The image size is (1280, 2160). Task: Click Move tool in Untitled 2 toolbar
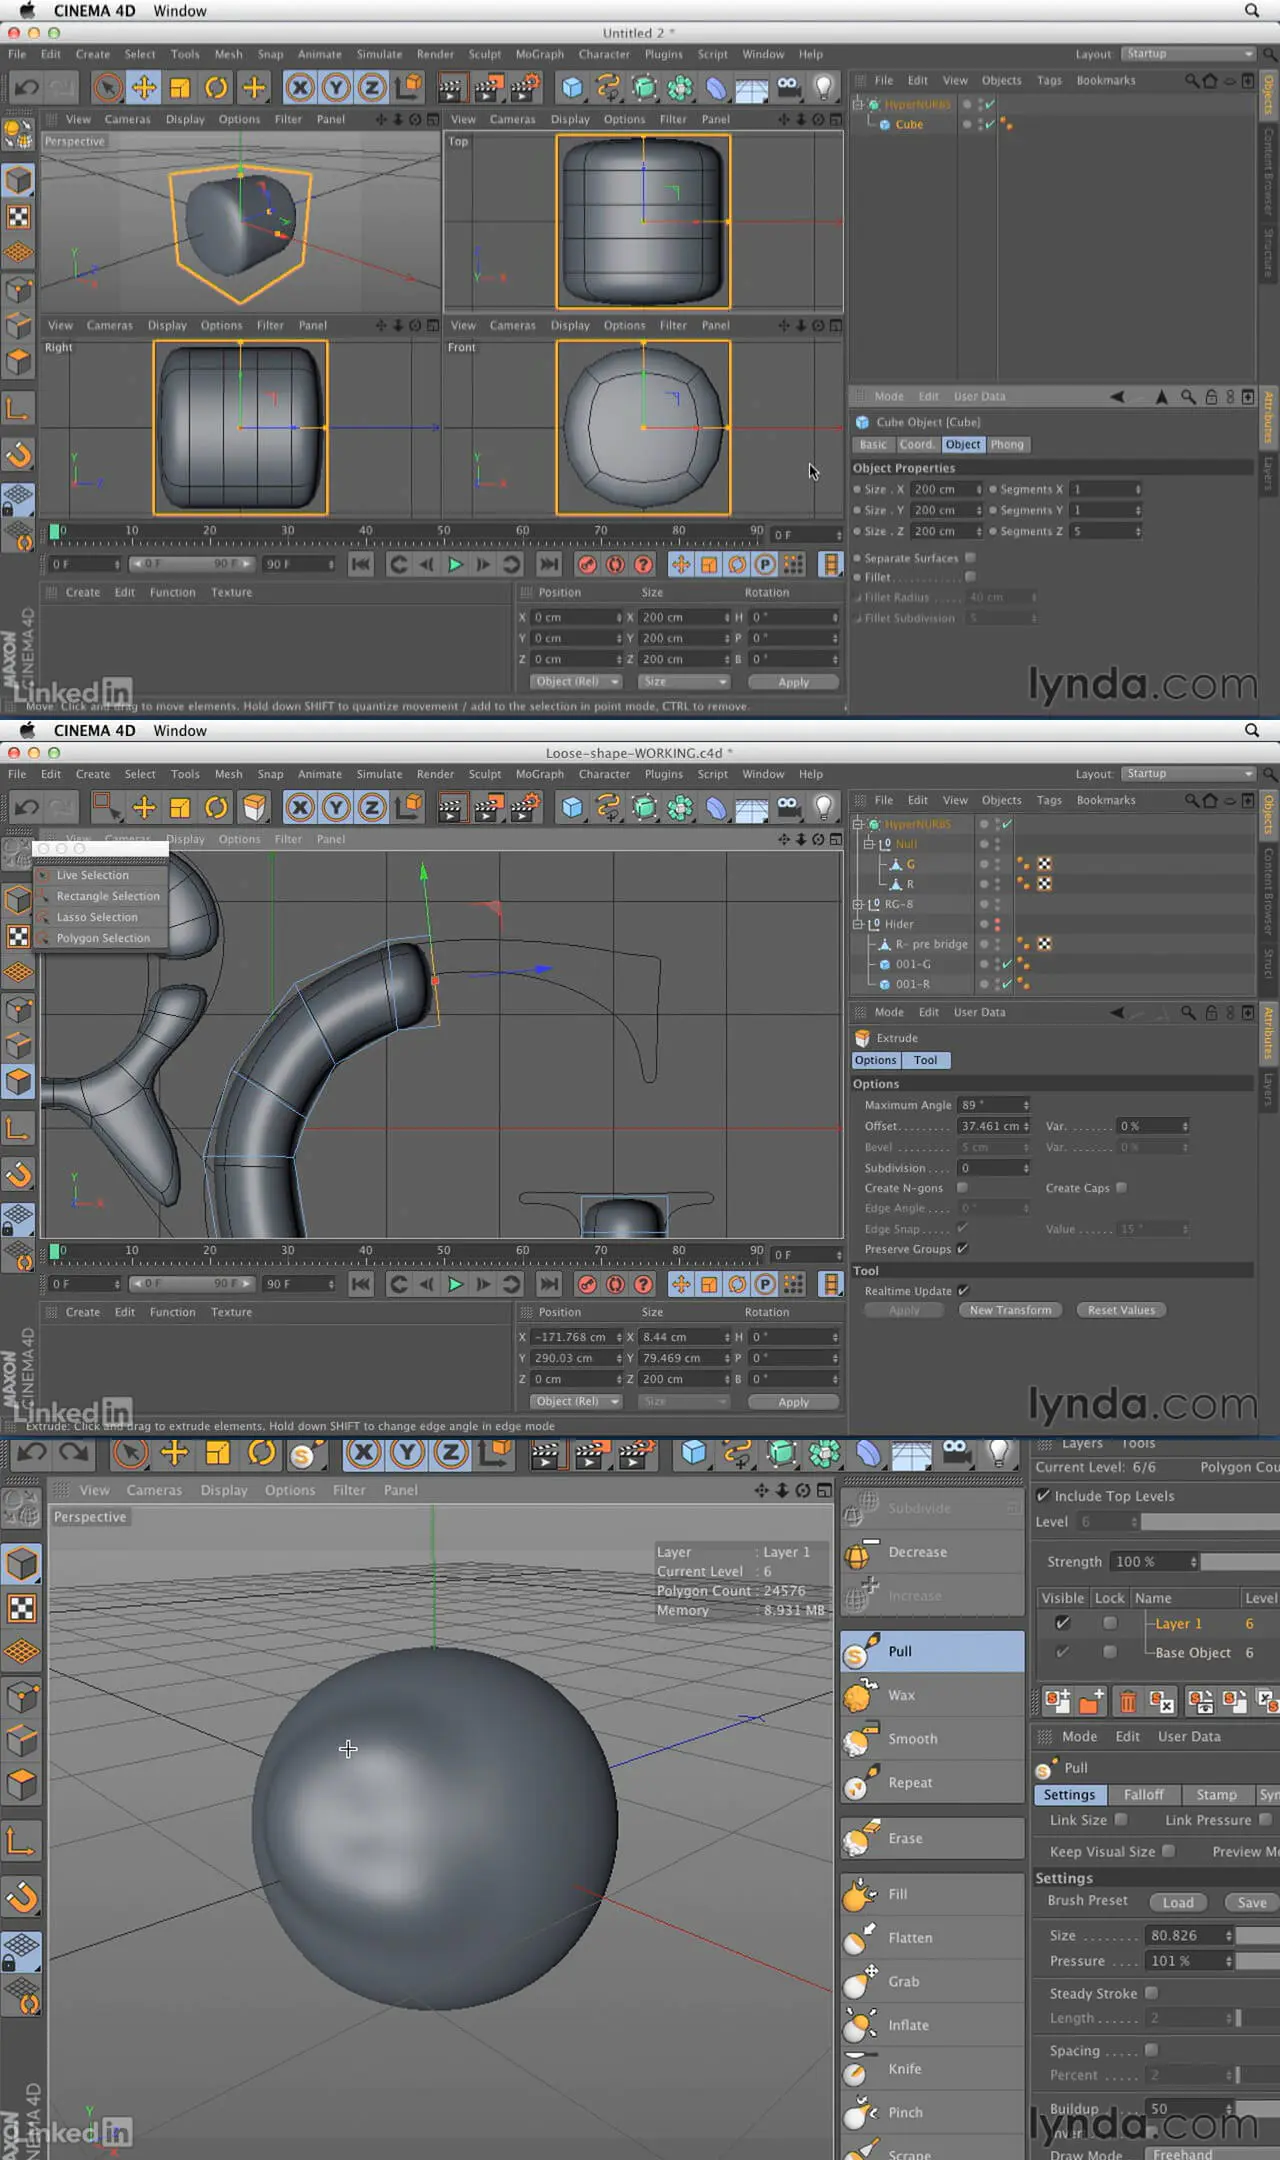pyautogui.click(x=144, y=88)
